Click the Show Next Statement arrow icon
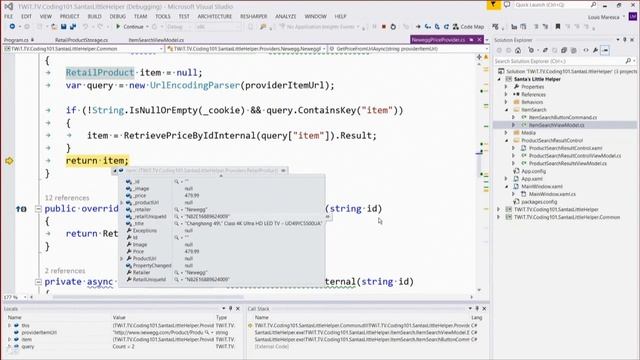This screenshot has width=640, height=360. tap(418, 27)
